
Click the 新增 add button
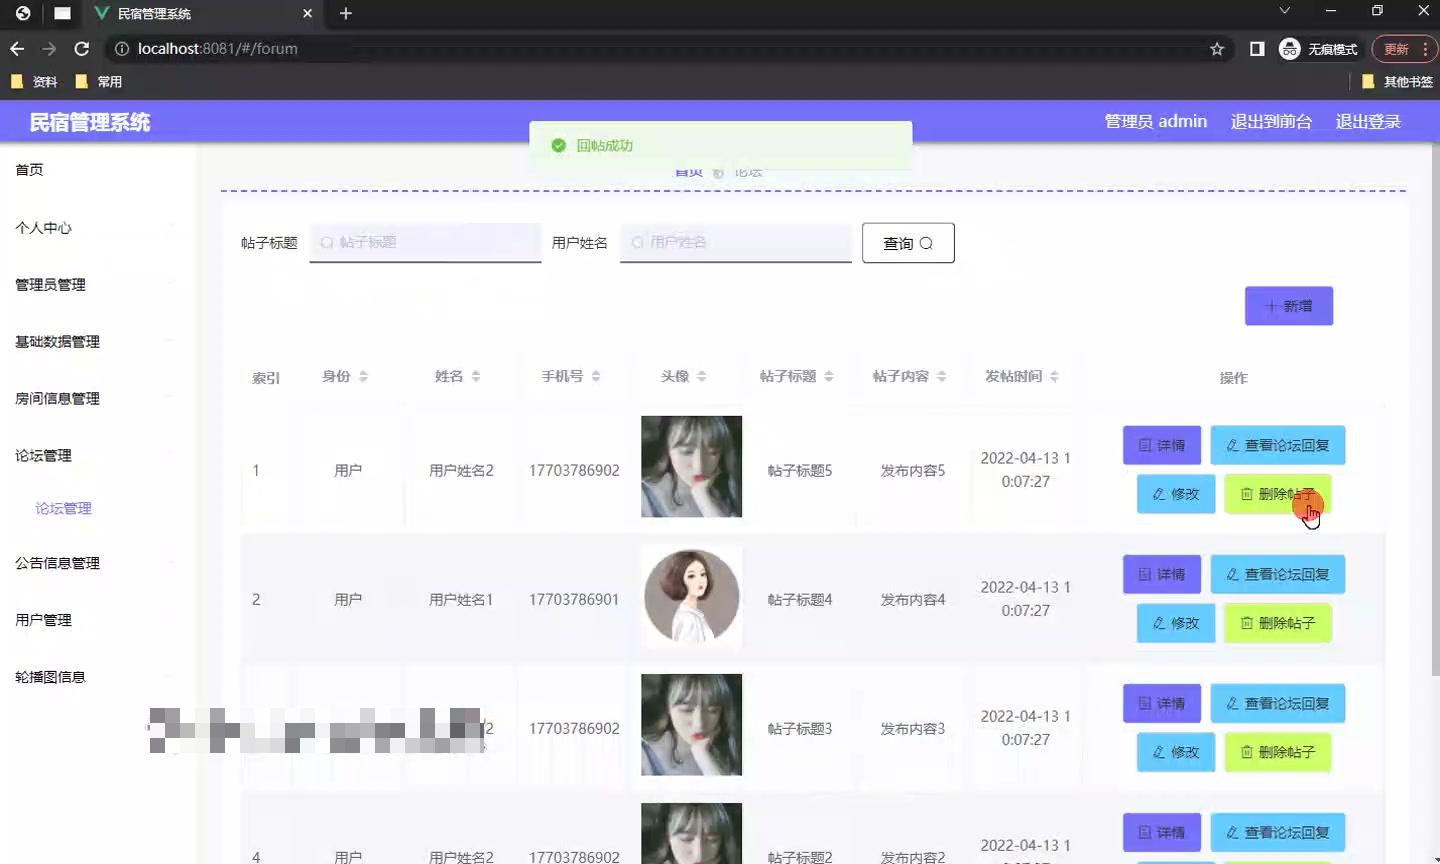pyautogui.click(x=1289, y=306)
